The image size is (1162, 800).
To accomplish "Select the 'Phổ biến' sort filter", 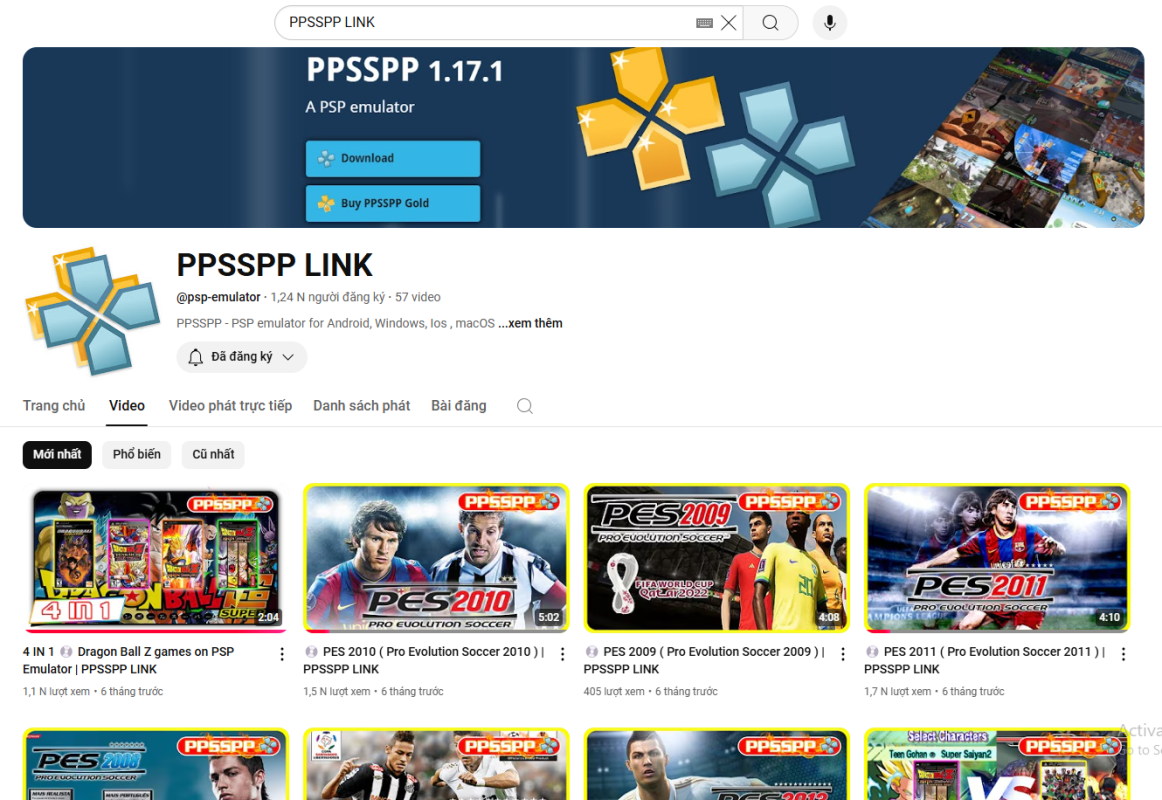I will click(x=136, y=455).
